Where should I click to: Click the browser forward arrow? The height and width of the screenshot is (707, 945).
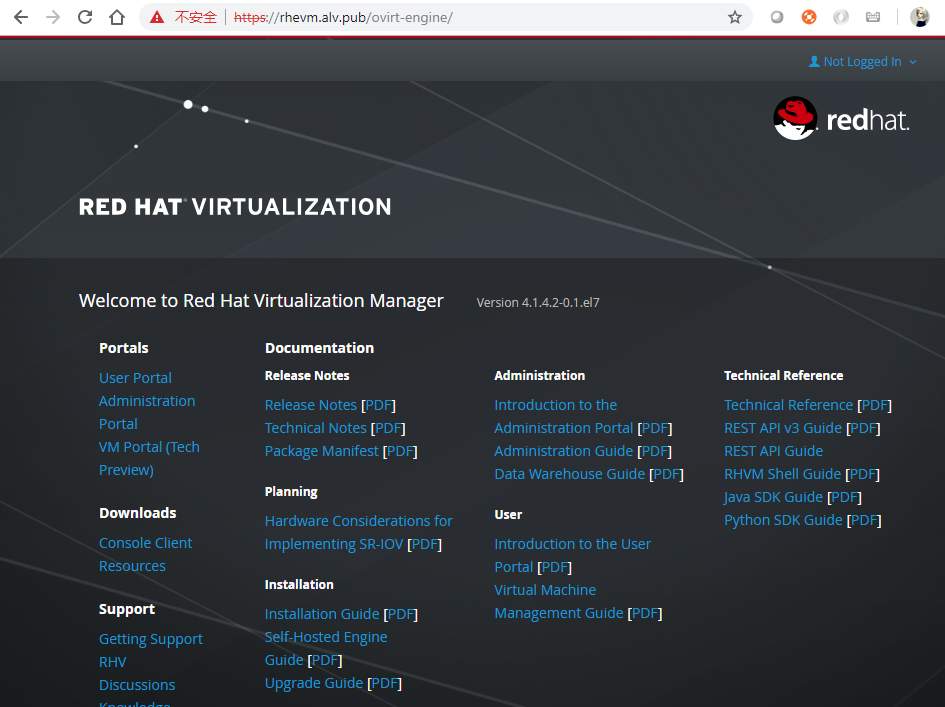pyautogui.click(x=53, y=17)
